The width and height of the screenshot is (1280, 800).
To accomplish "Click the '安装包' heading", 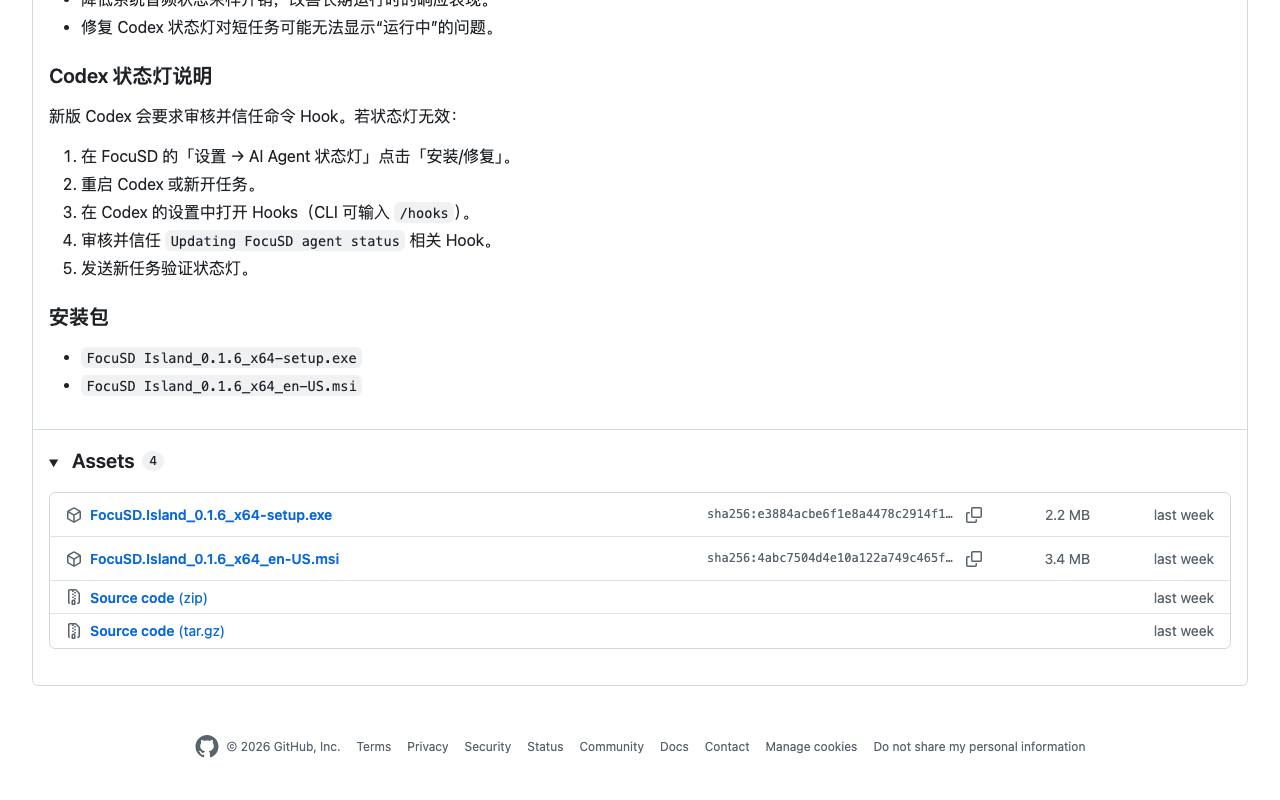I will tap(79, 317).
